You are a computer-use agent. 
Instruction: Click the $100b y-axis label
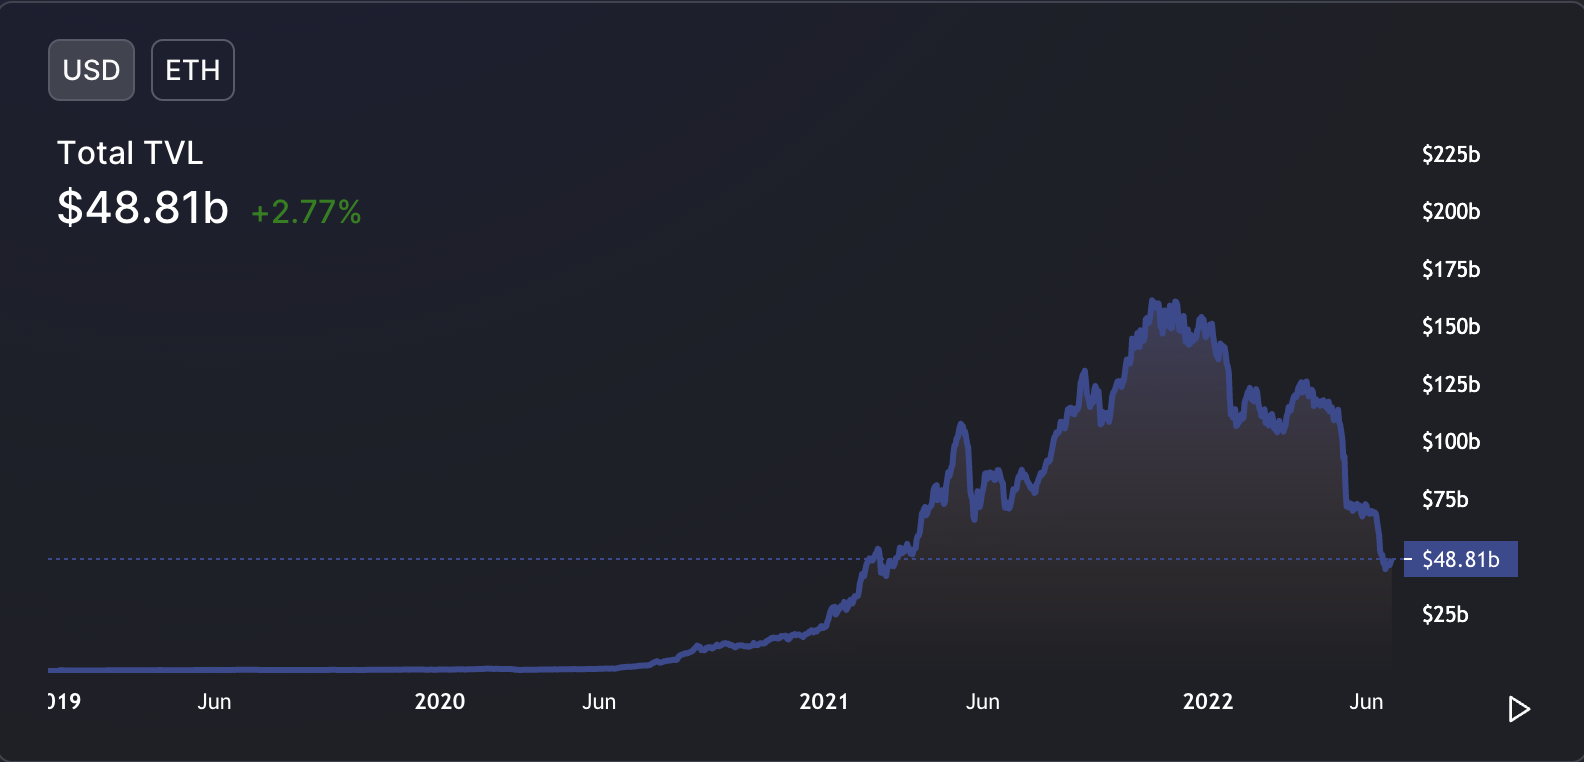(x=1451, y=441)
